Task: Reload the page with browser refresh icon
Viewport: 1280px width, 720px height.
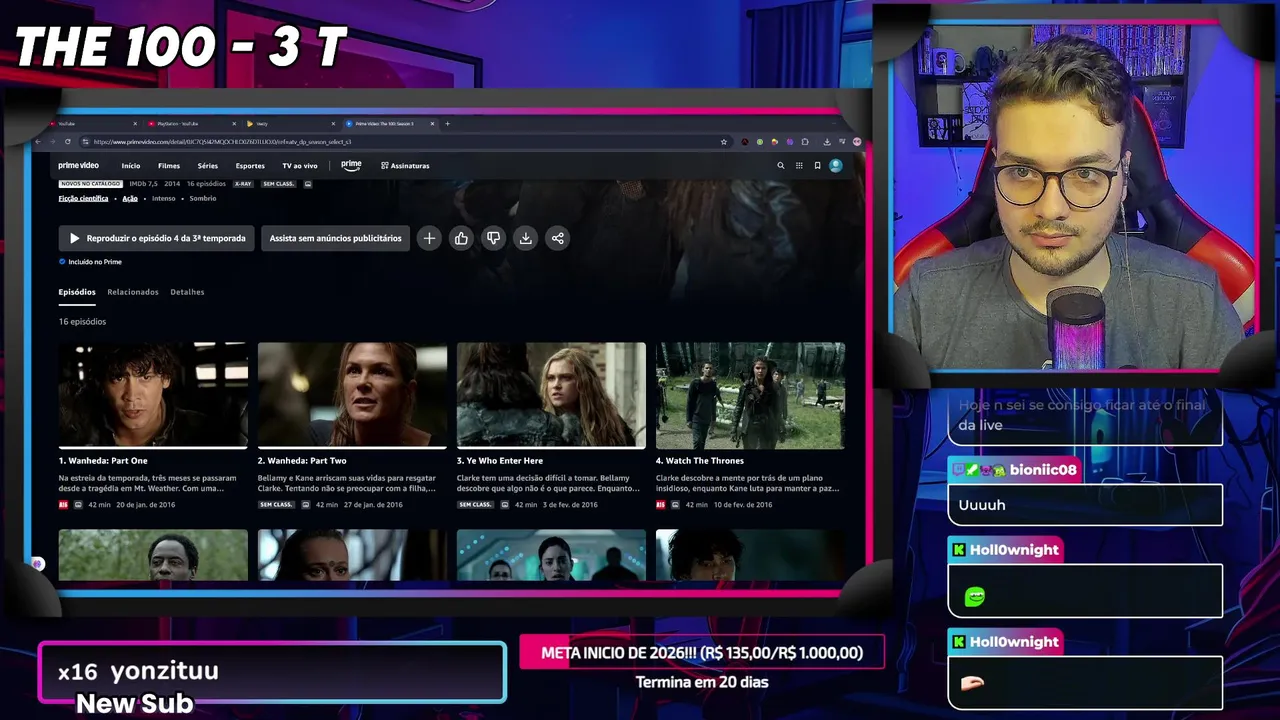Action: coord(68,142)
